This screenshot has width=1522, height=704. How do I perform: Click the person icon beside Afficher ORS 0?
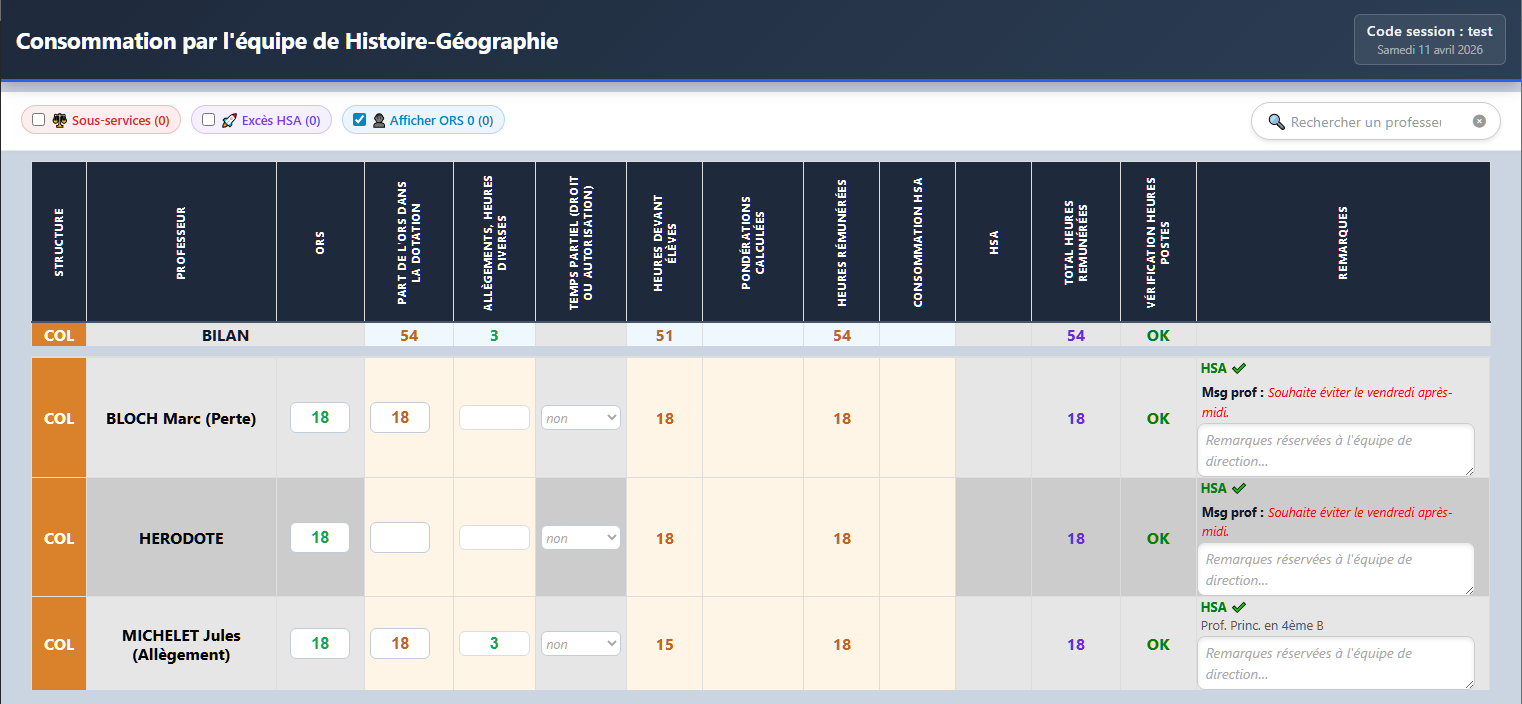pos(379,120)
